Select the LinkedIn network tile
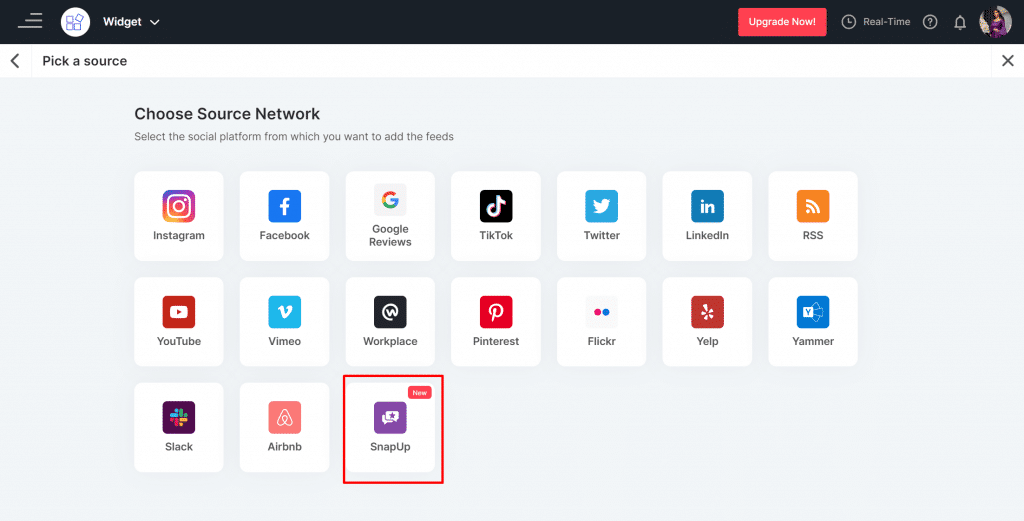This screenshot has width=1024, height=521. [x=707, y=215]
